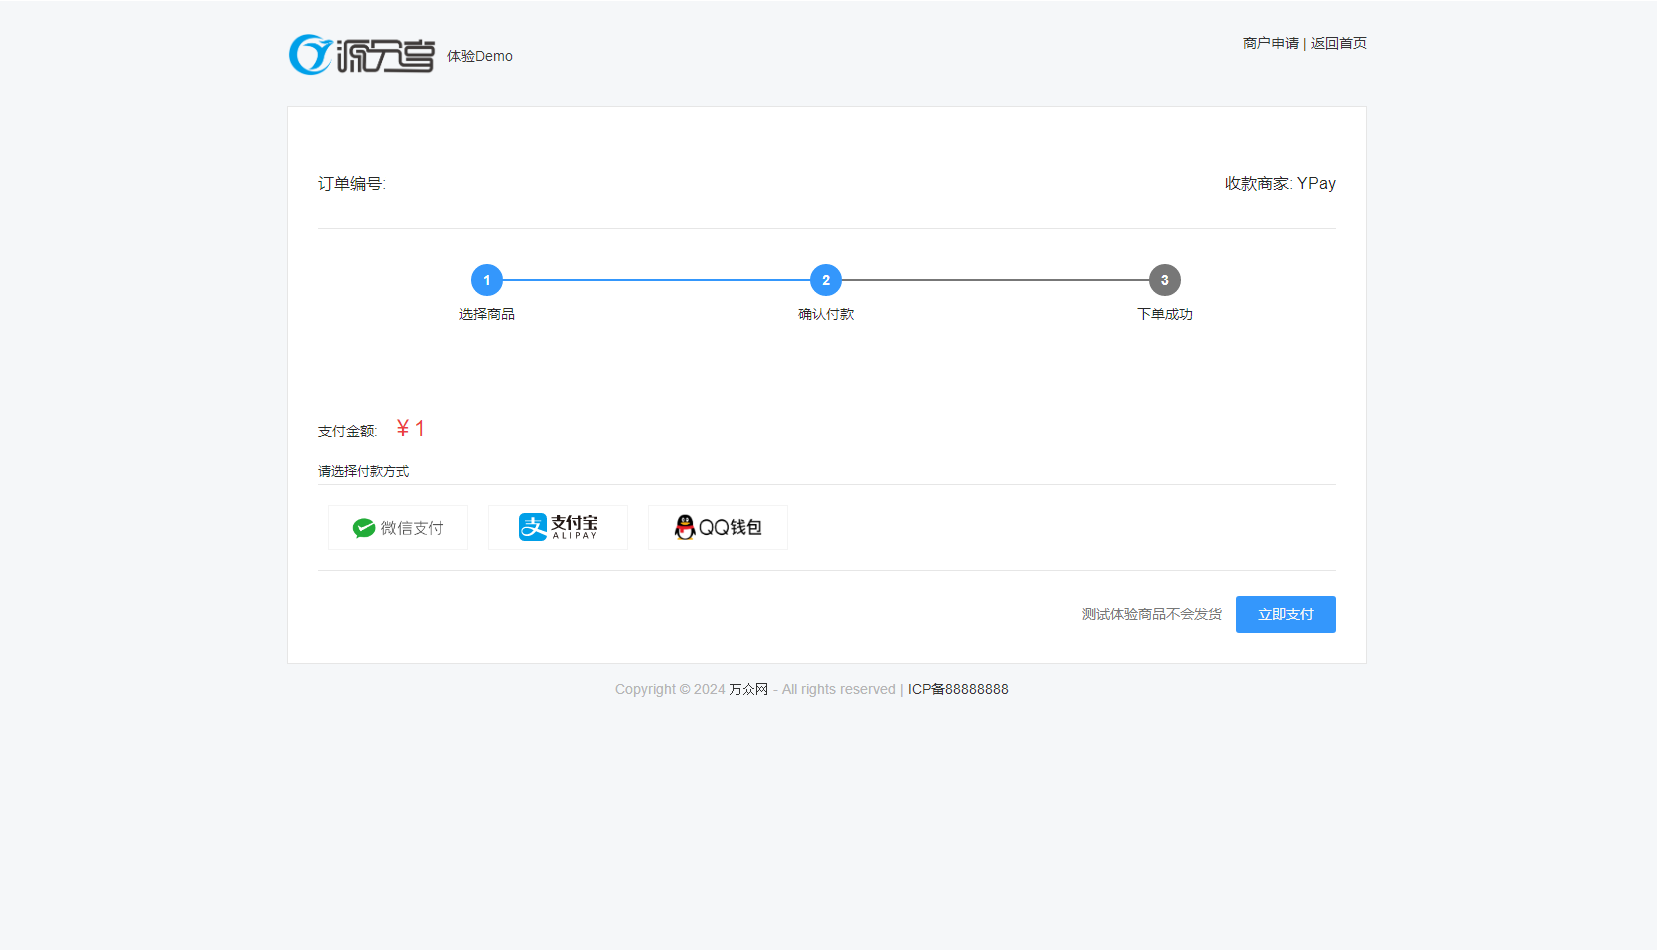Choose QQ钱包 as the payment method
The image size is (1657, 950).
718,527
